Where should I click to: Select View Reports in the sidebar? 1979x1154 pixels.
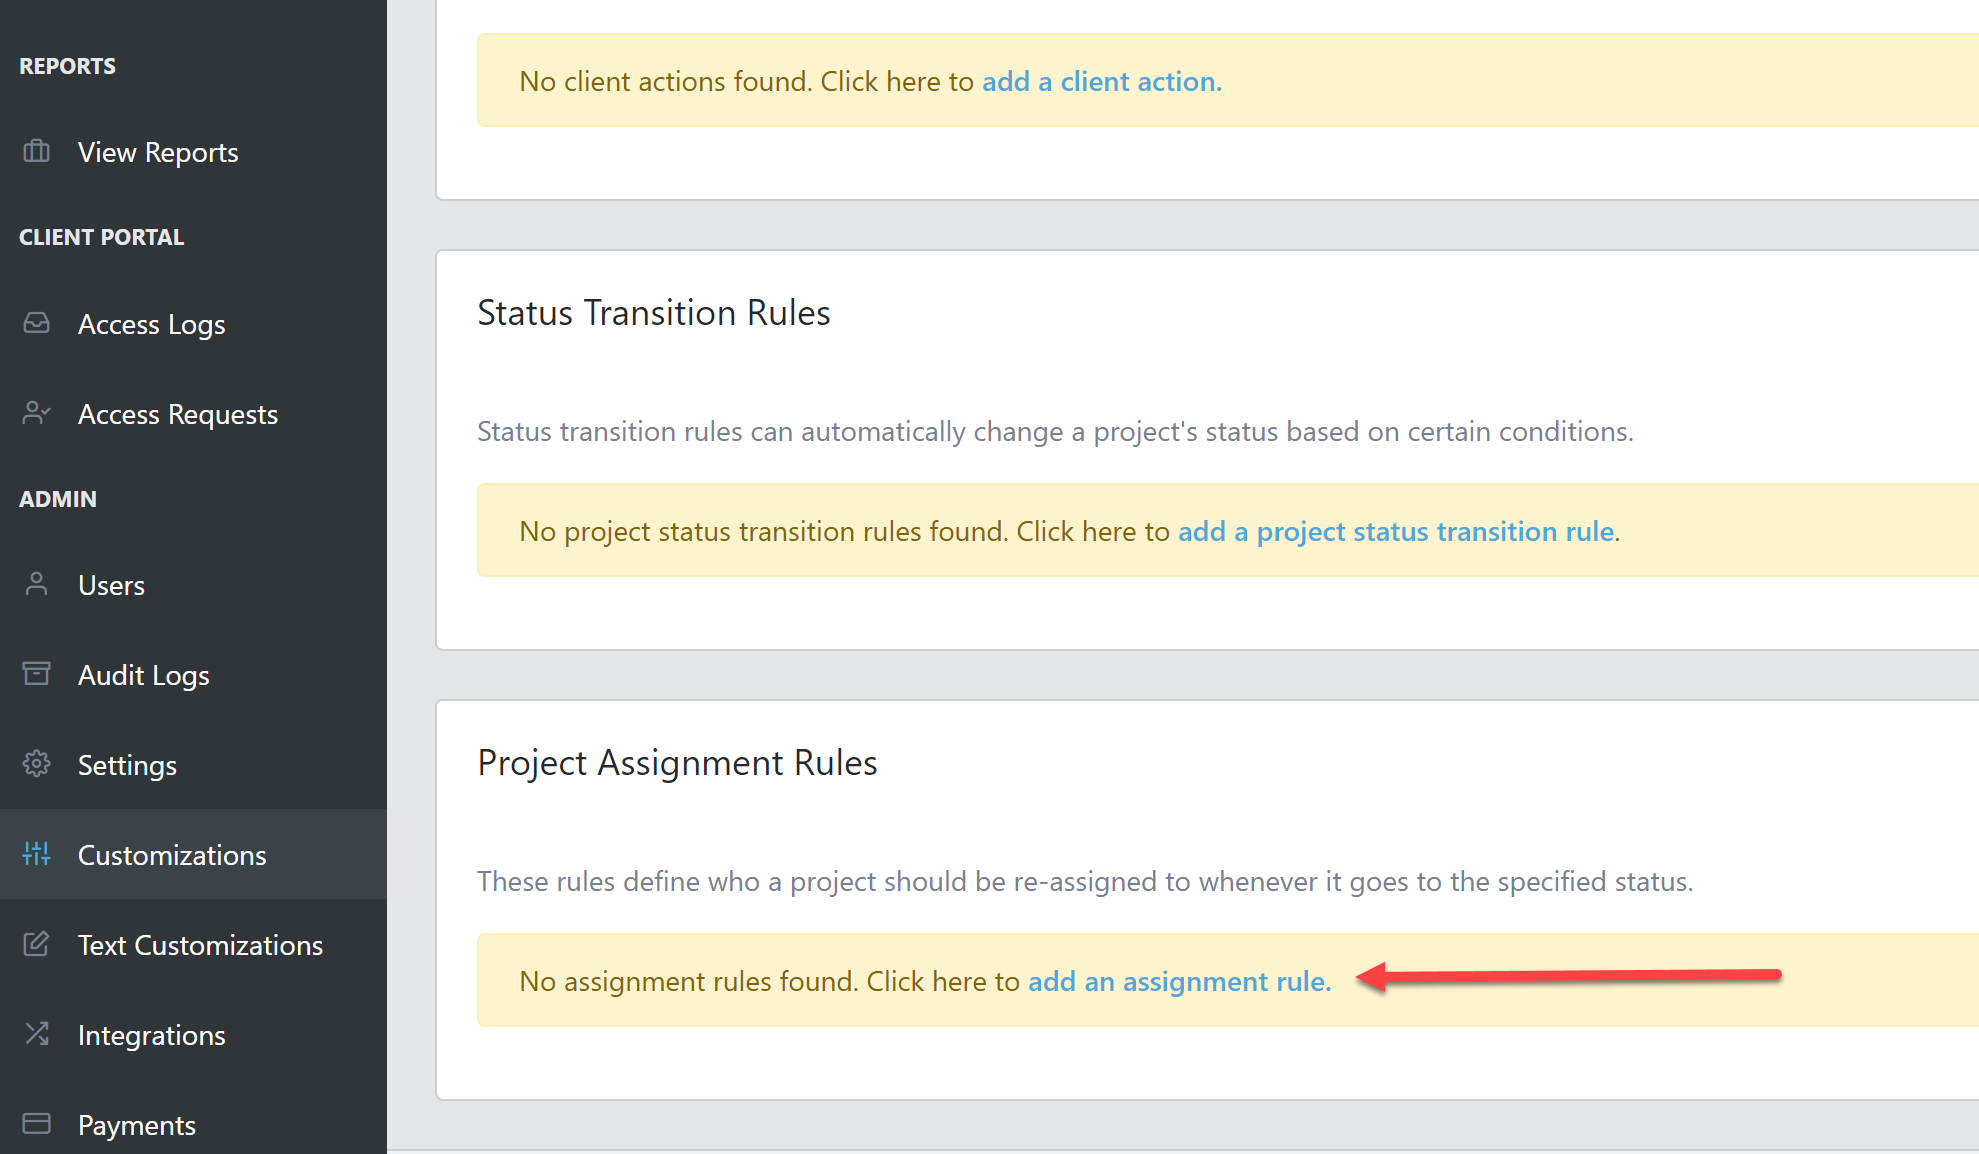coord(157,152)
